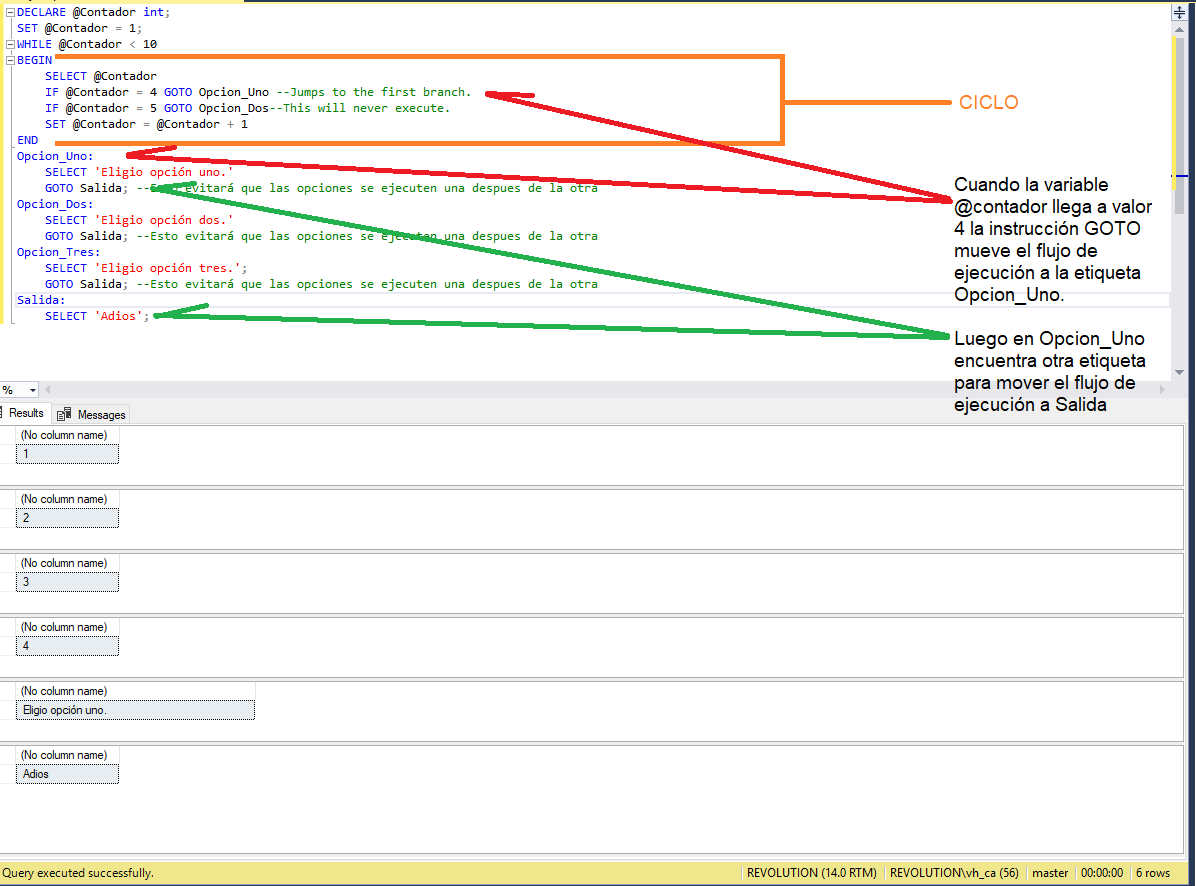The width and height of the screenshot is (1196, 886).
Task: Select the result cell containing 'Eligio opción uno.'
Action: [136, 710]
